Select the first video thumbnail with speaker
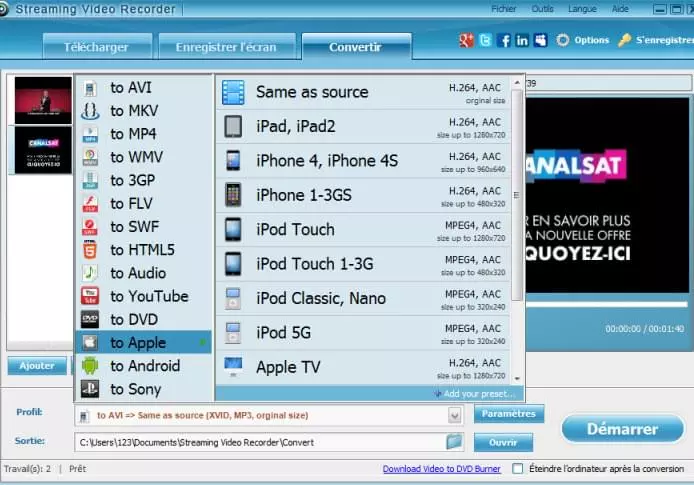This screenshot has width=694, height=485. tap(43, 100)
